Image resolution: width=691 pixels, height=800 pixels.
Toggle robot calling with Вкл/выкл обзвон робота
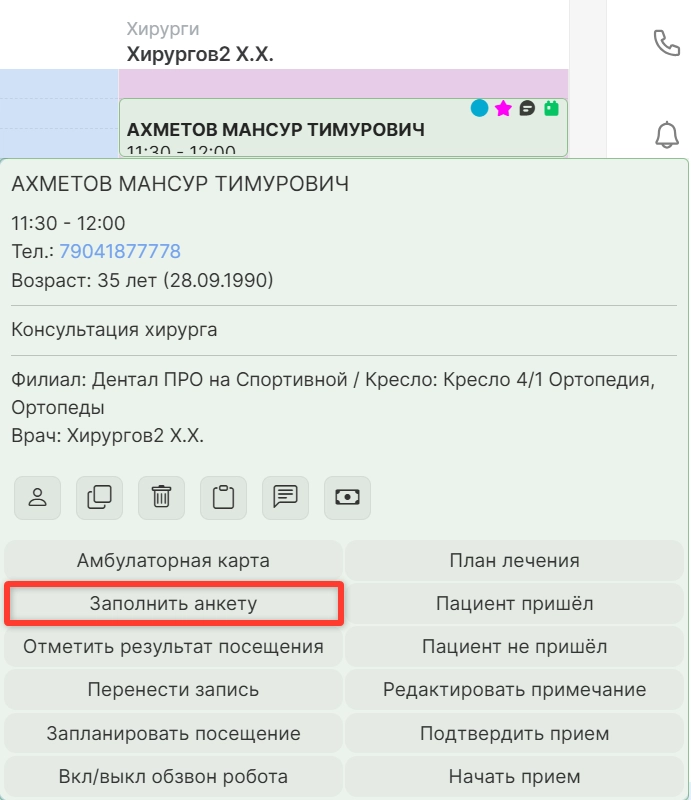click(x=174, y=776)
